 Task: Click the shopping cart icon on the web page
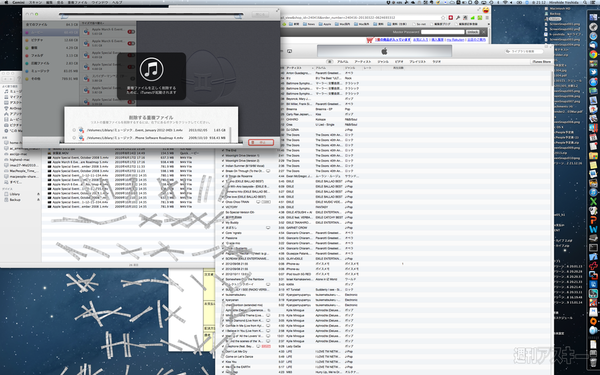click(369, 40)
